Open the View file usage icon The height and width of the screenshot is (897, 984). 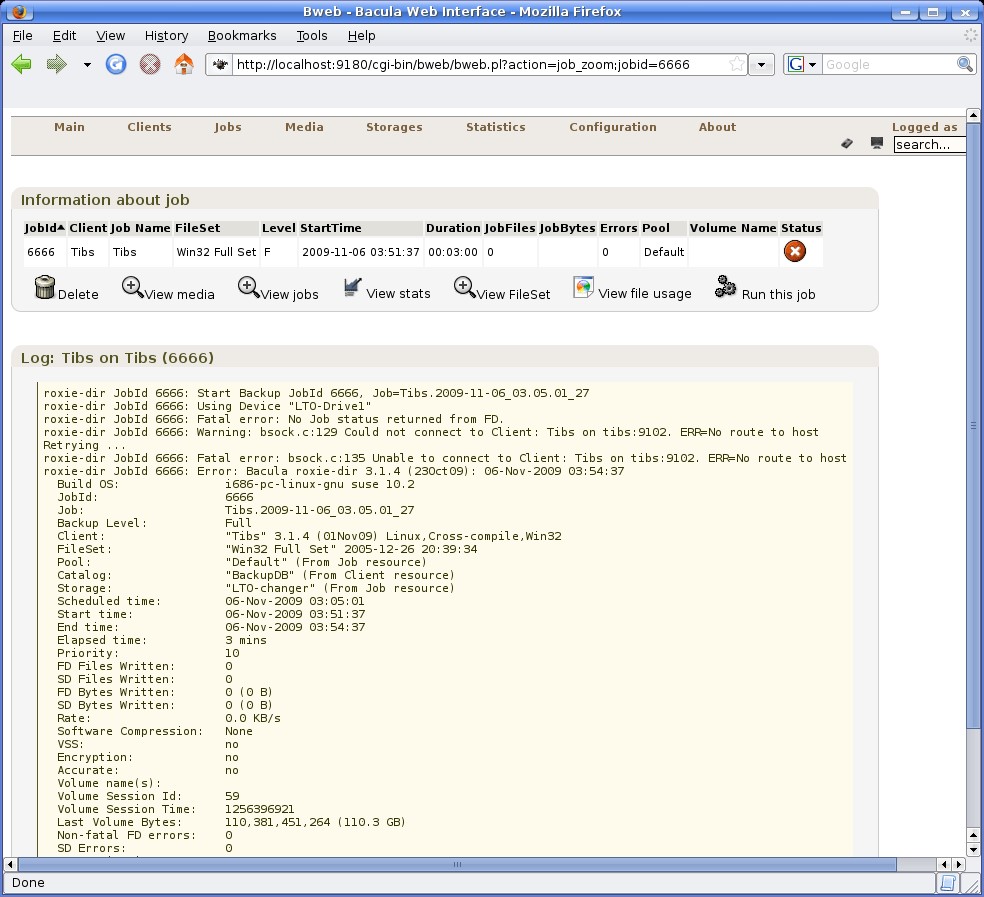(x=583, y=288)
